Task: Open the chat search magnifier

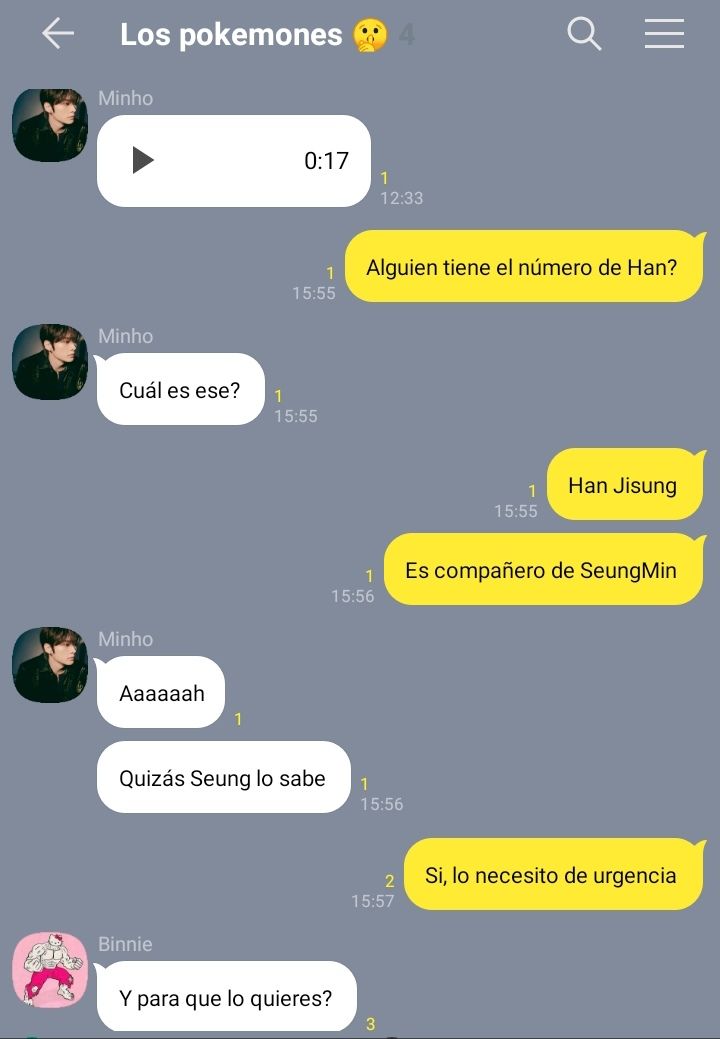Action: click(x=584, y=34)
